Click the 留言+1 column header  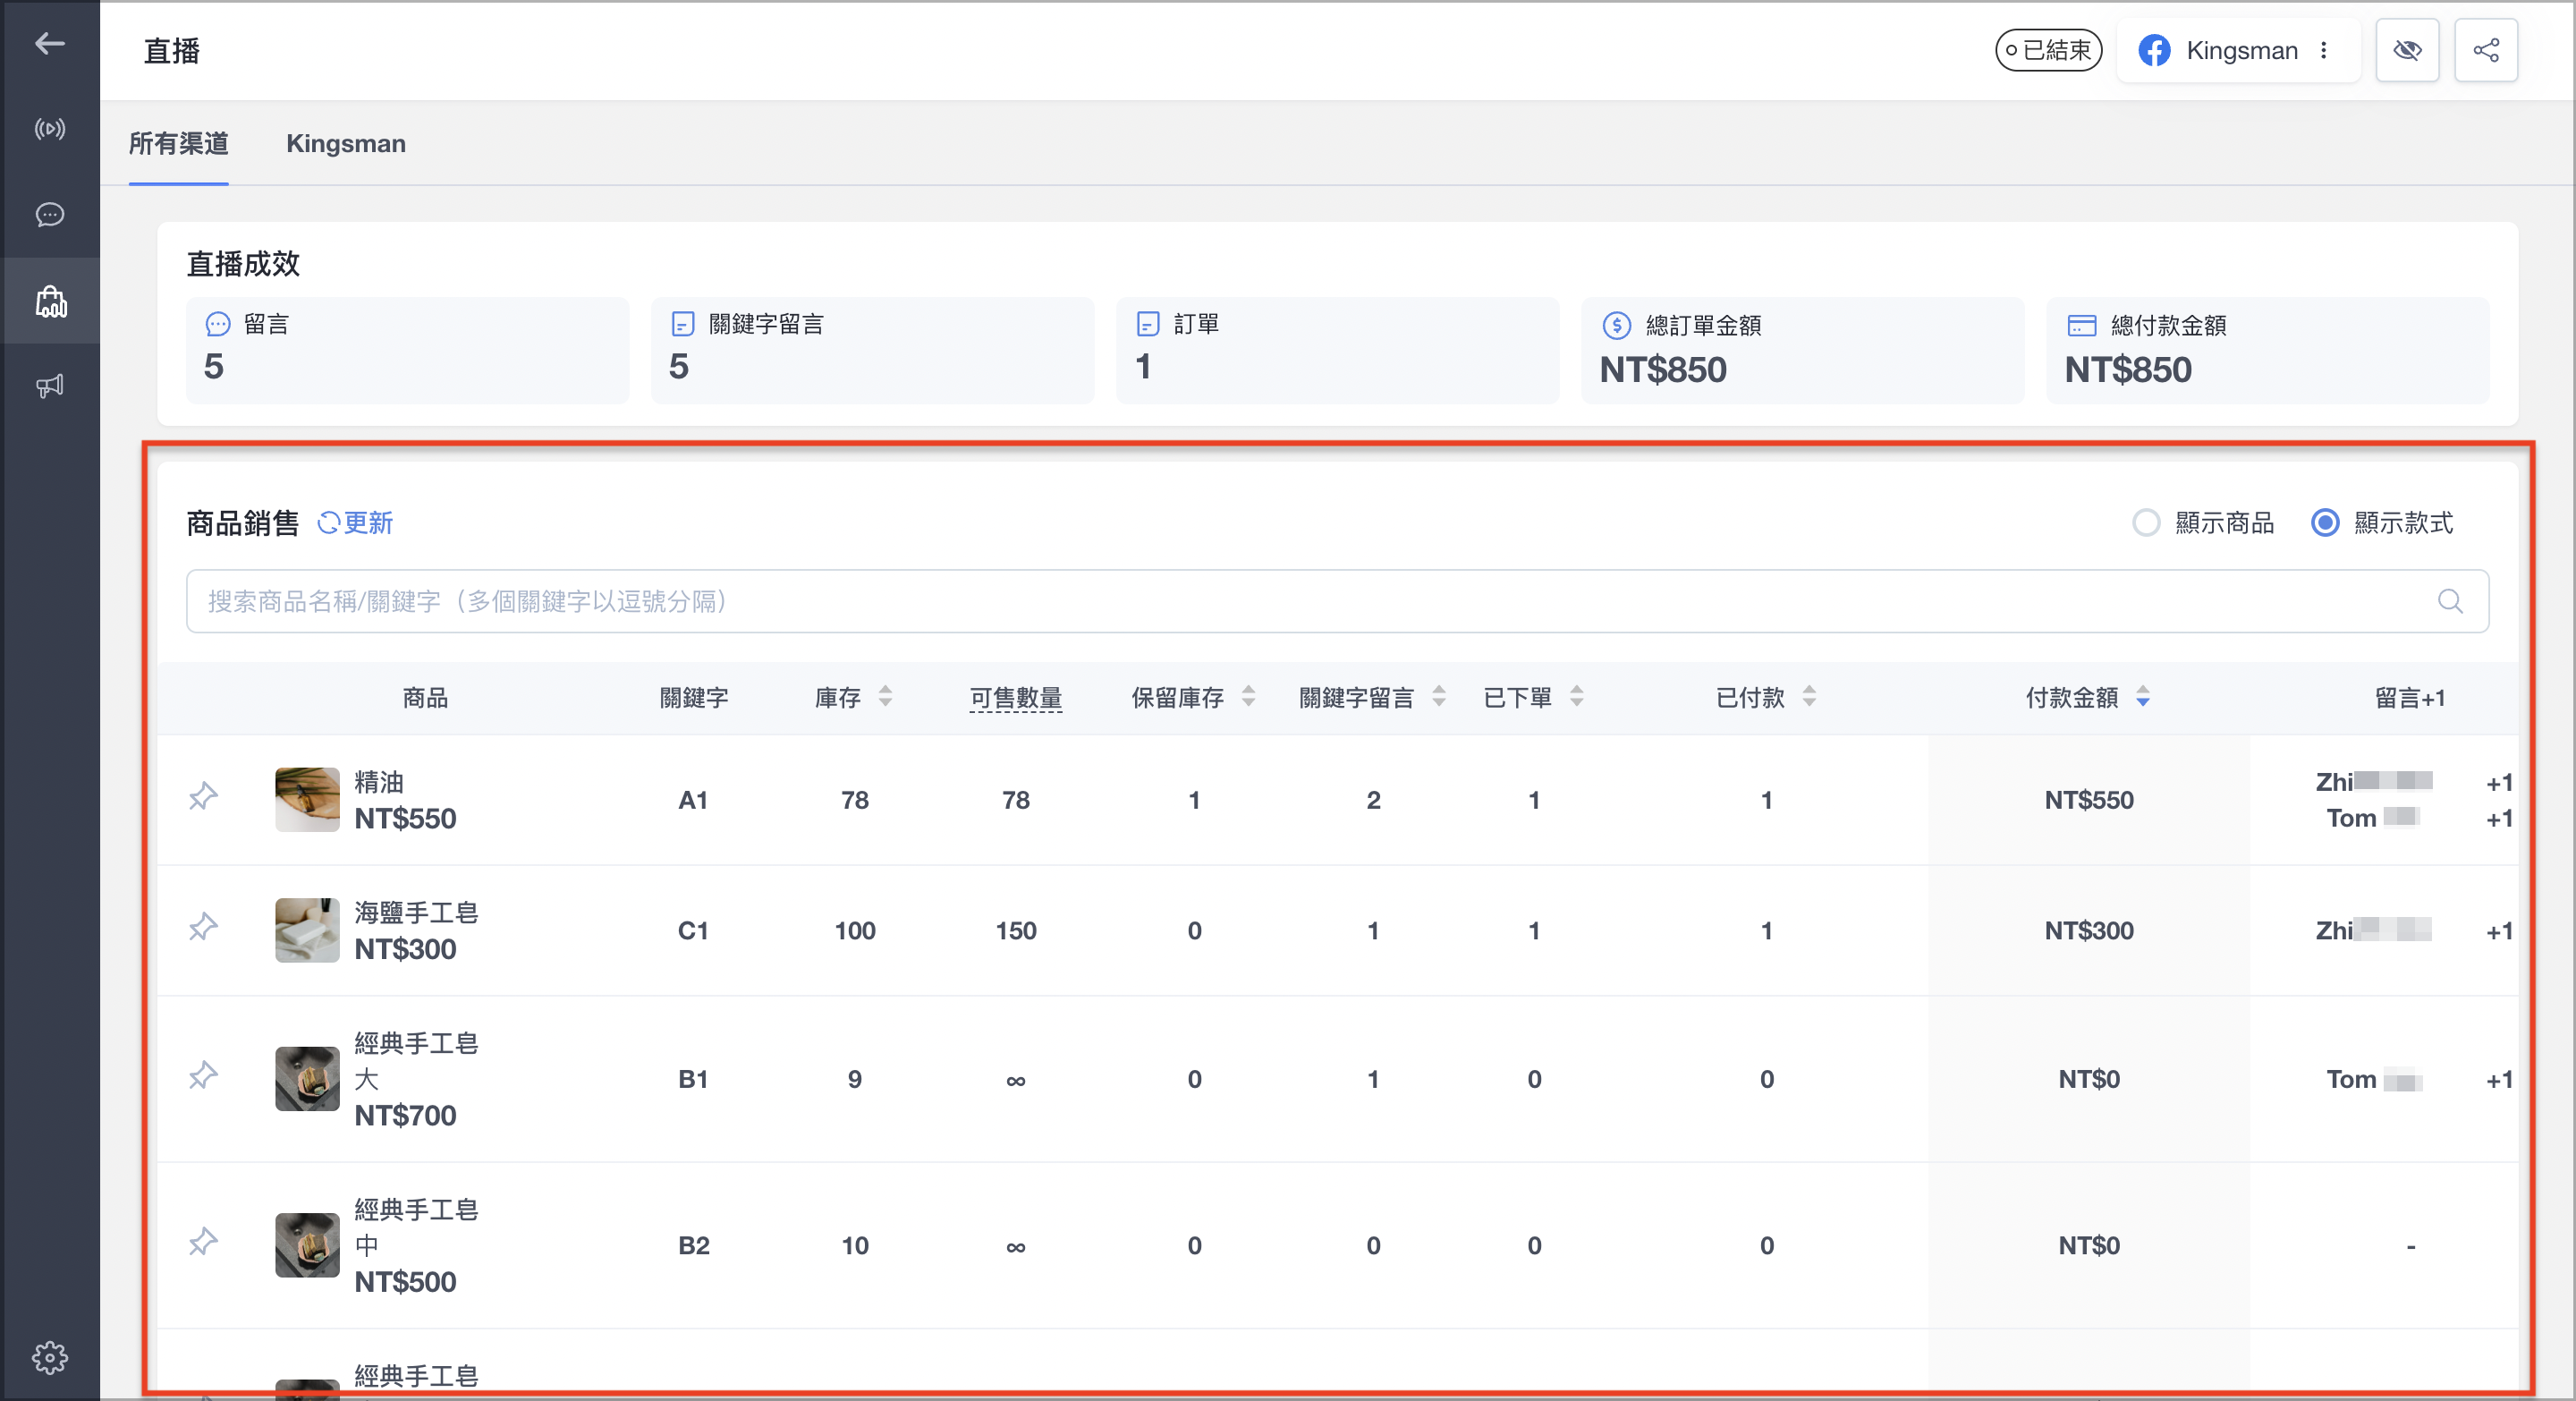[2410, 698]
